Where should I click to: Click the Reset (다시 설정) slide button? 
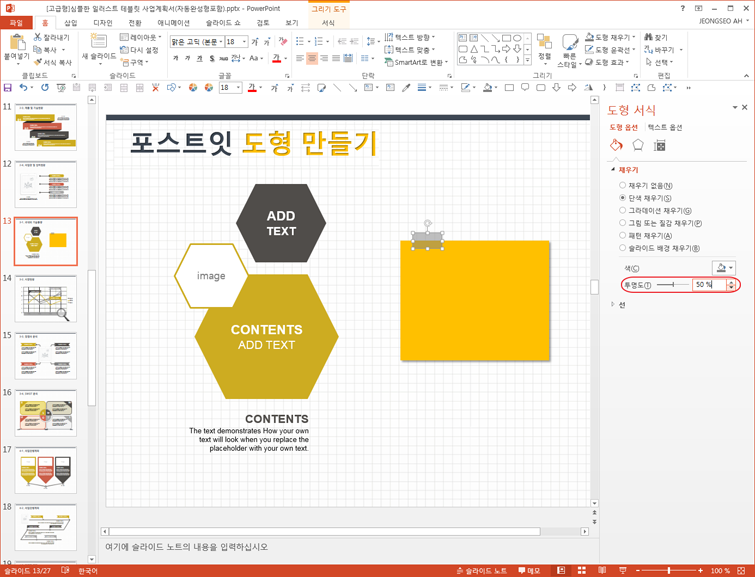[x=139, y=50]
